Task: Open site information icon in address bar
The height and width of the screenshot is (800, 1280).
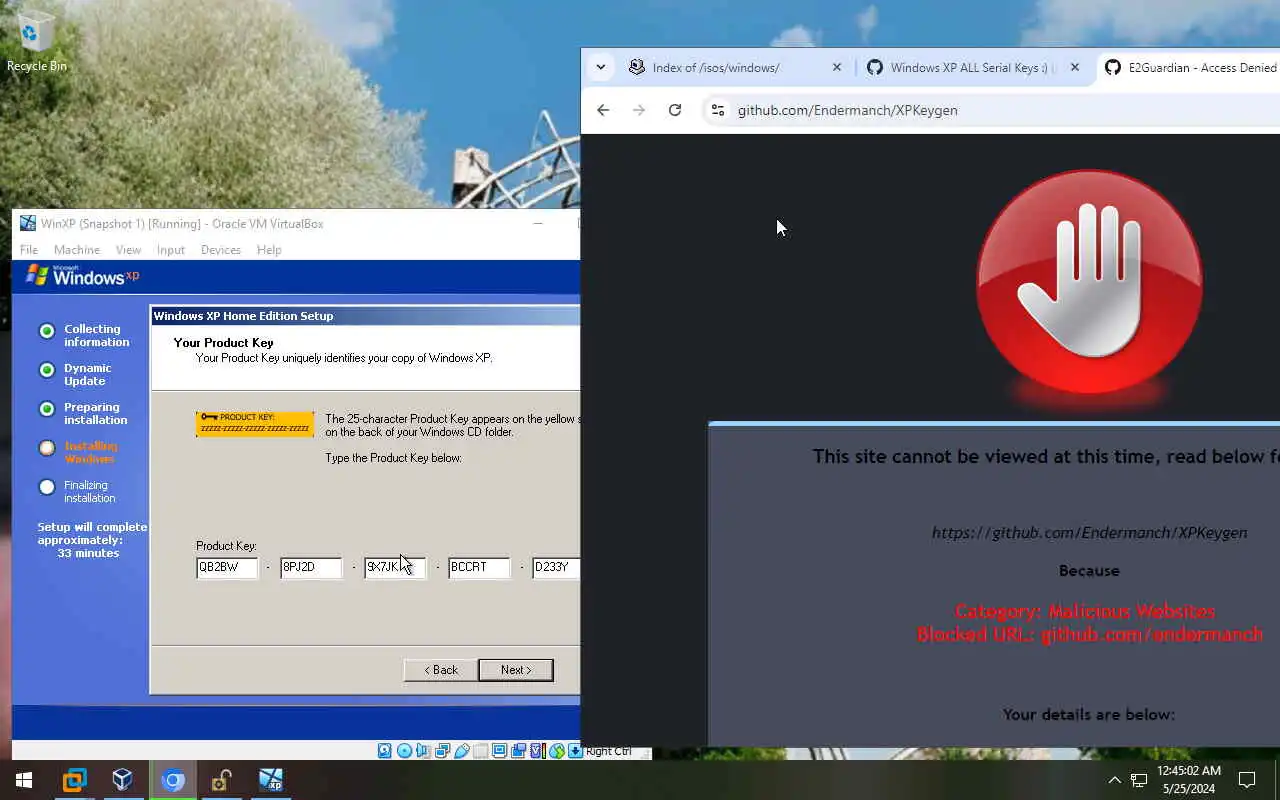Action: click(717, 110)
